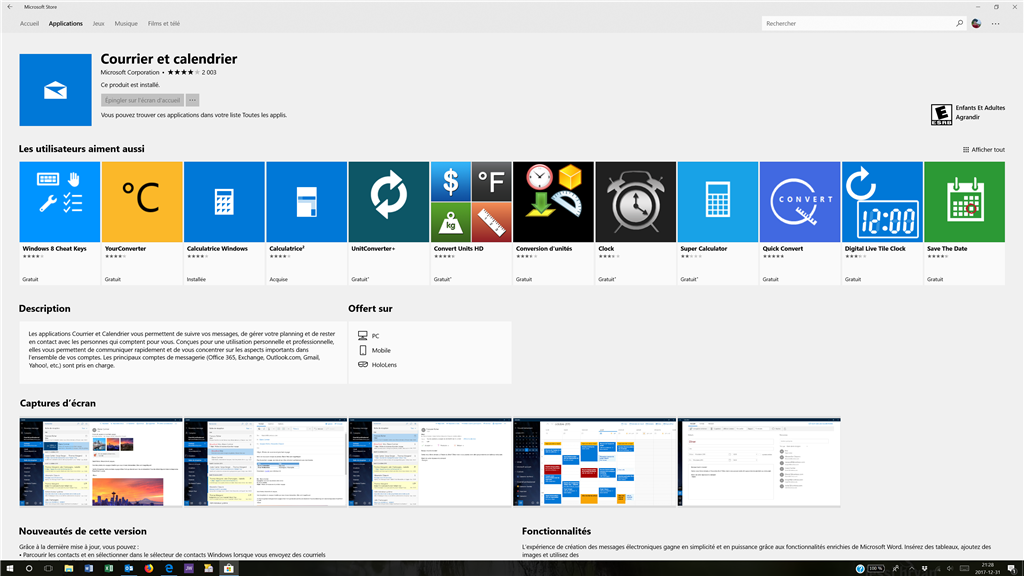Open the Digital Live Tile Clock app

[x=882, y=223]
